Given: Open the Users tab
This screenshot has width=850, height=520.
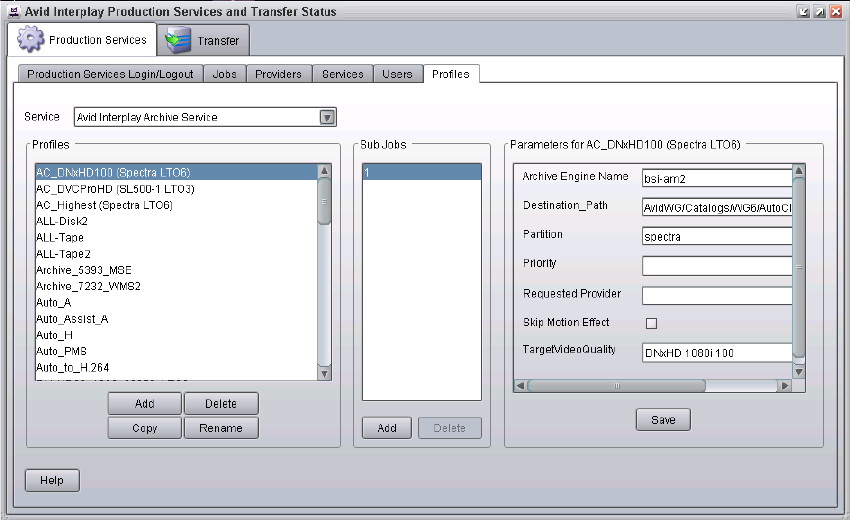Looking at the screenshot, I should click(397, 74).
